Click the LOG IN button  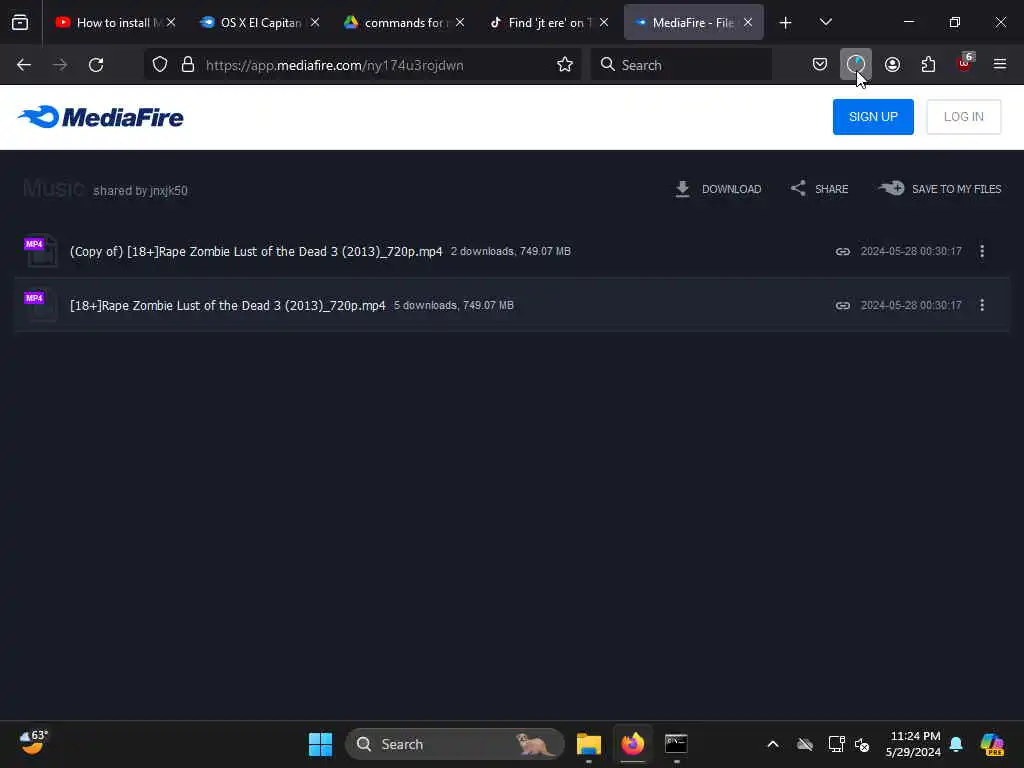click(963, 117)
